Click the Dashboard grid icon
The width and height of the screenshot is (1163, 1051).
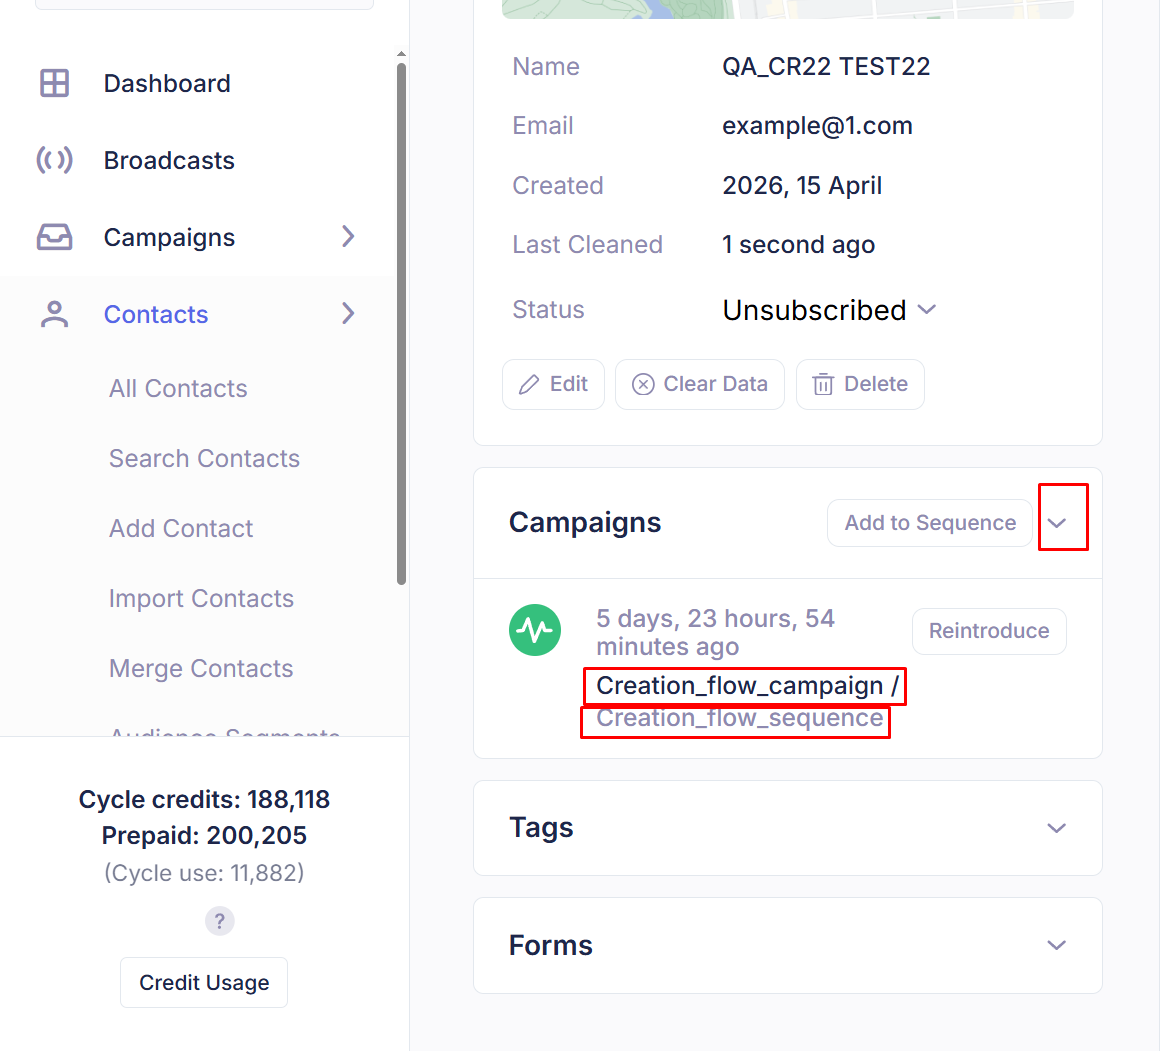[54, 83]
